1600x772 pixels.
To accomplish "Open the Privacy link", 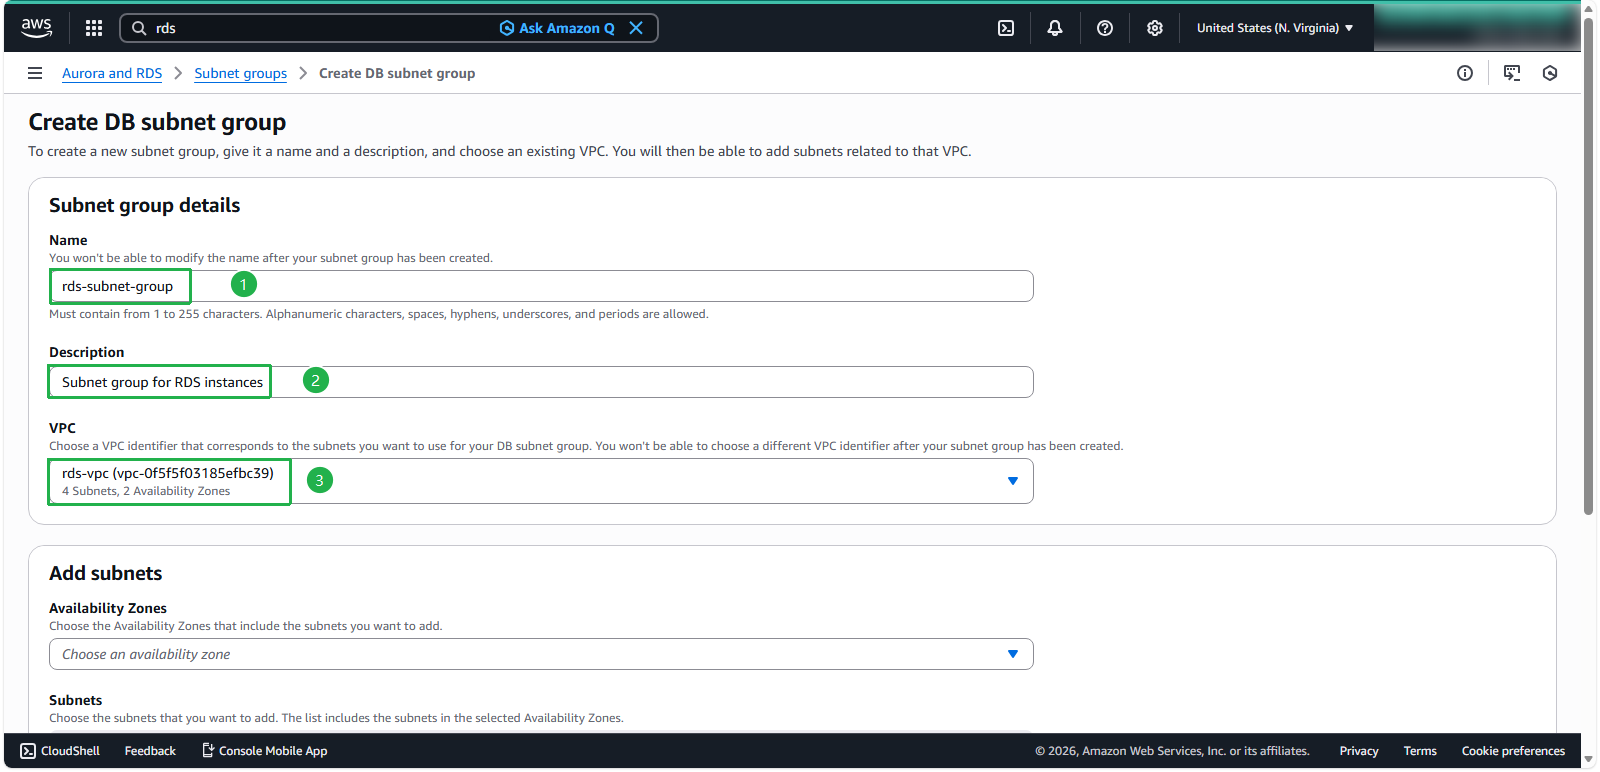I will coord(1359,751).
